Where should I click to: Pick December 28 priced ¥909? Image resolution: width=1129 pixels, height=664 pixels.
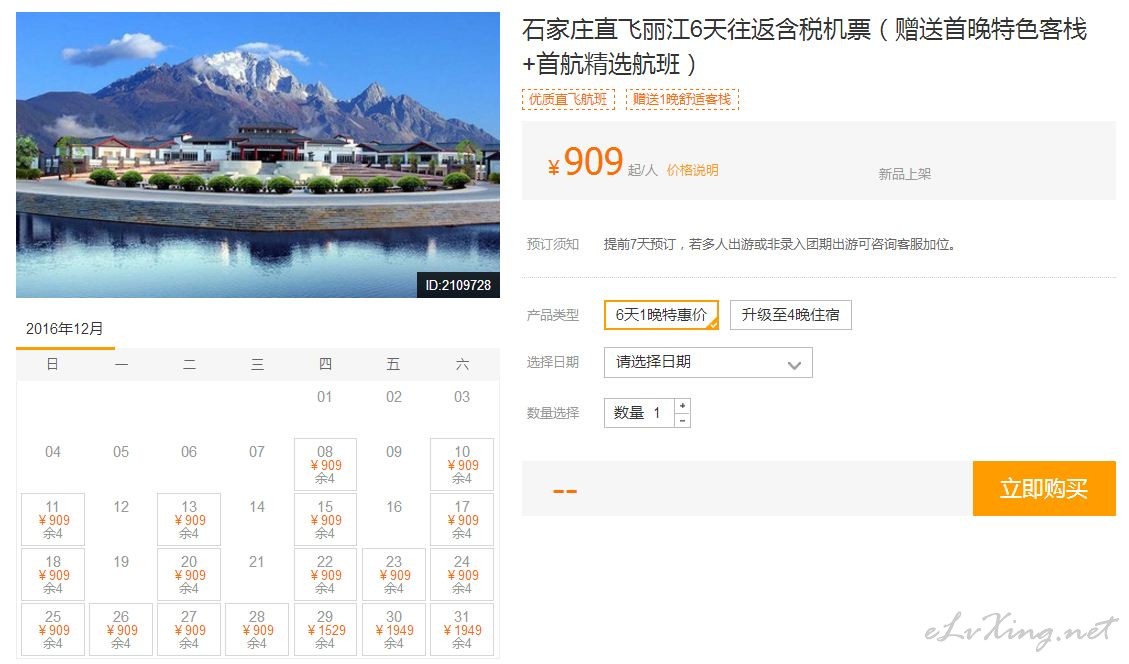(257, 629)
